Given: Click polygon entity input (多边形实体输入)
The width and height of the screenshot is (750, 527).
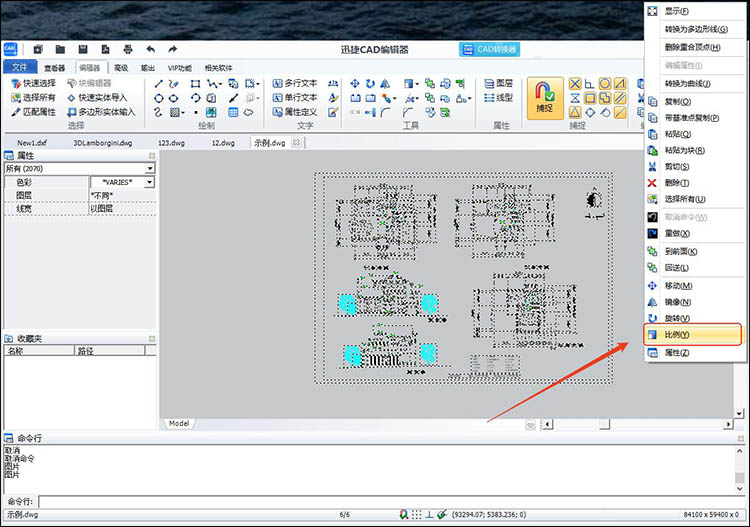Looking at the screenshot, I should click(101, 112).
